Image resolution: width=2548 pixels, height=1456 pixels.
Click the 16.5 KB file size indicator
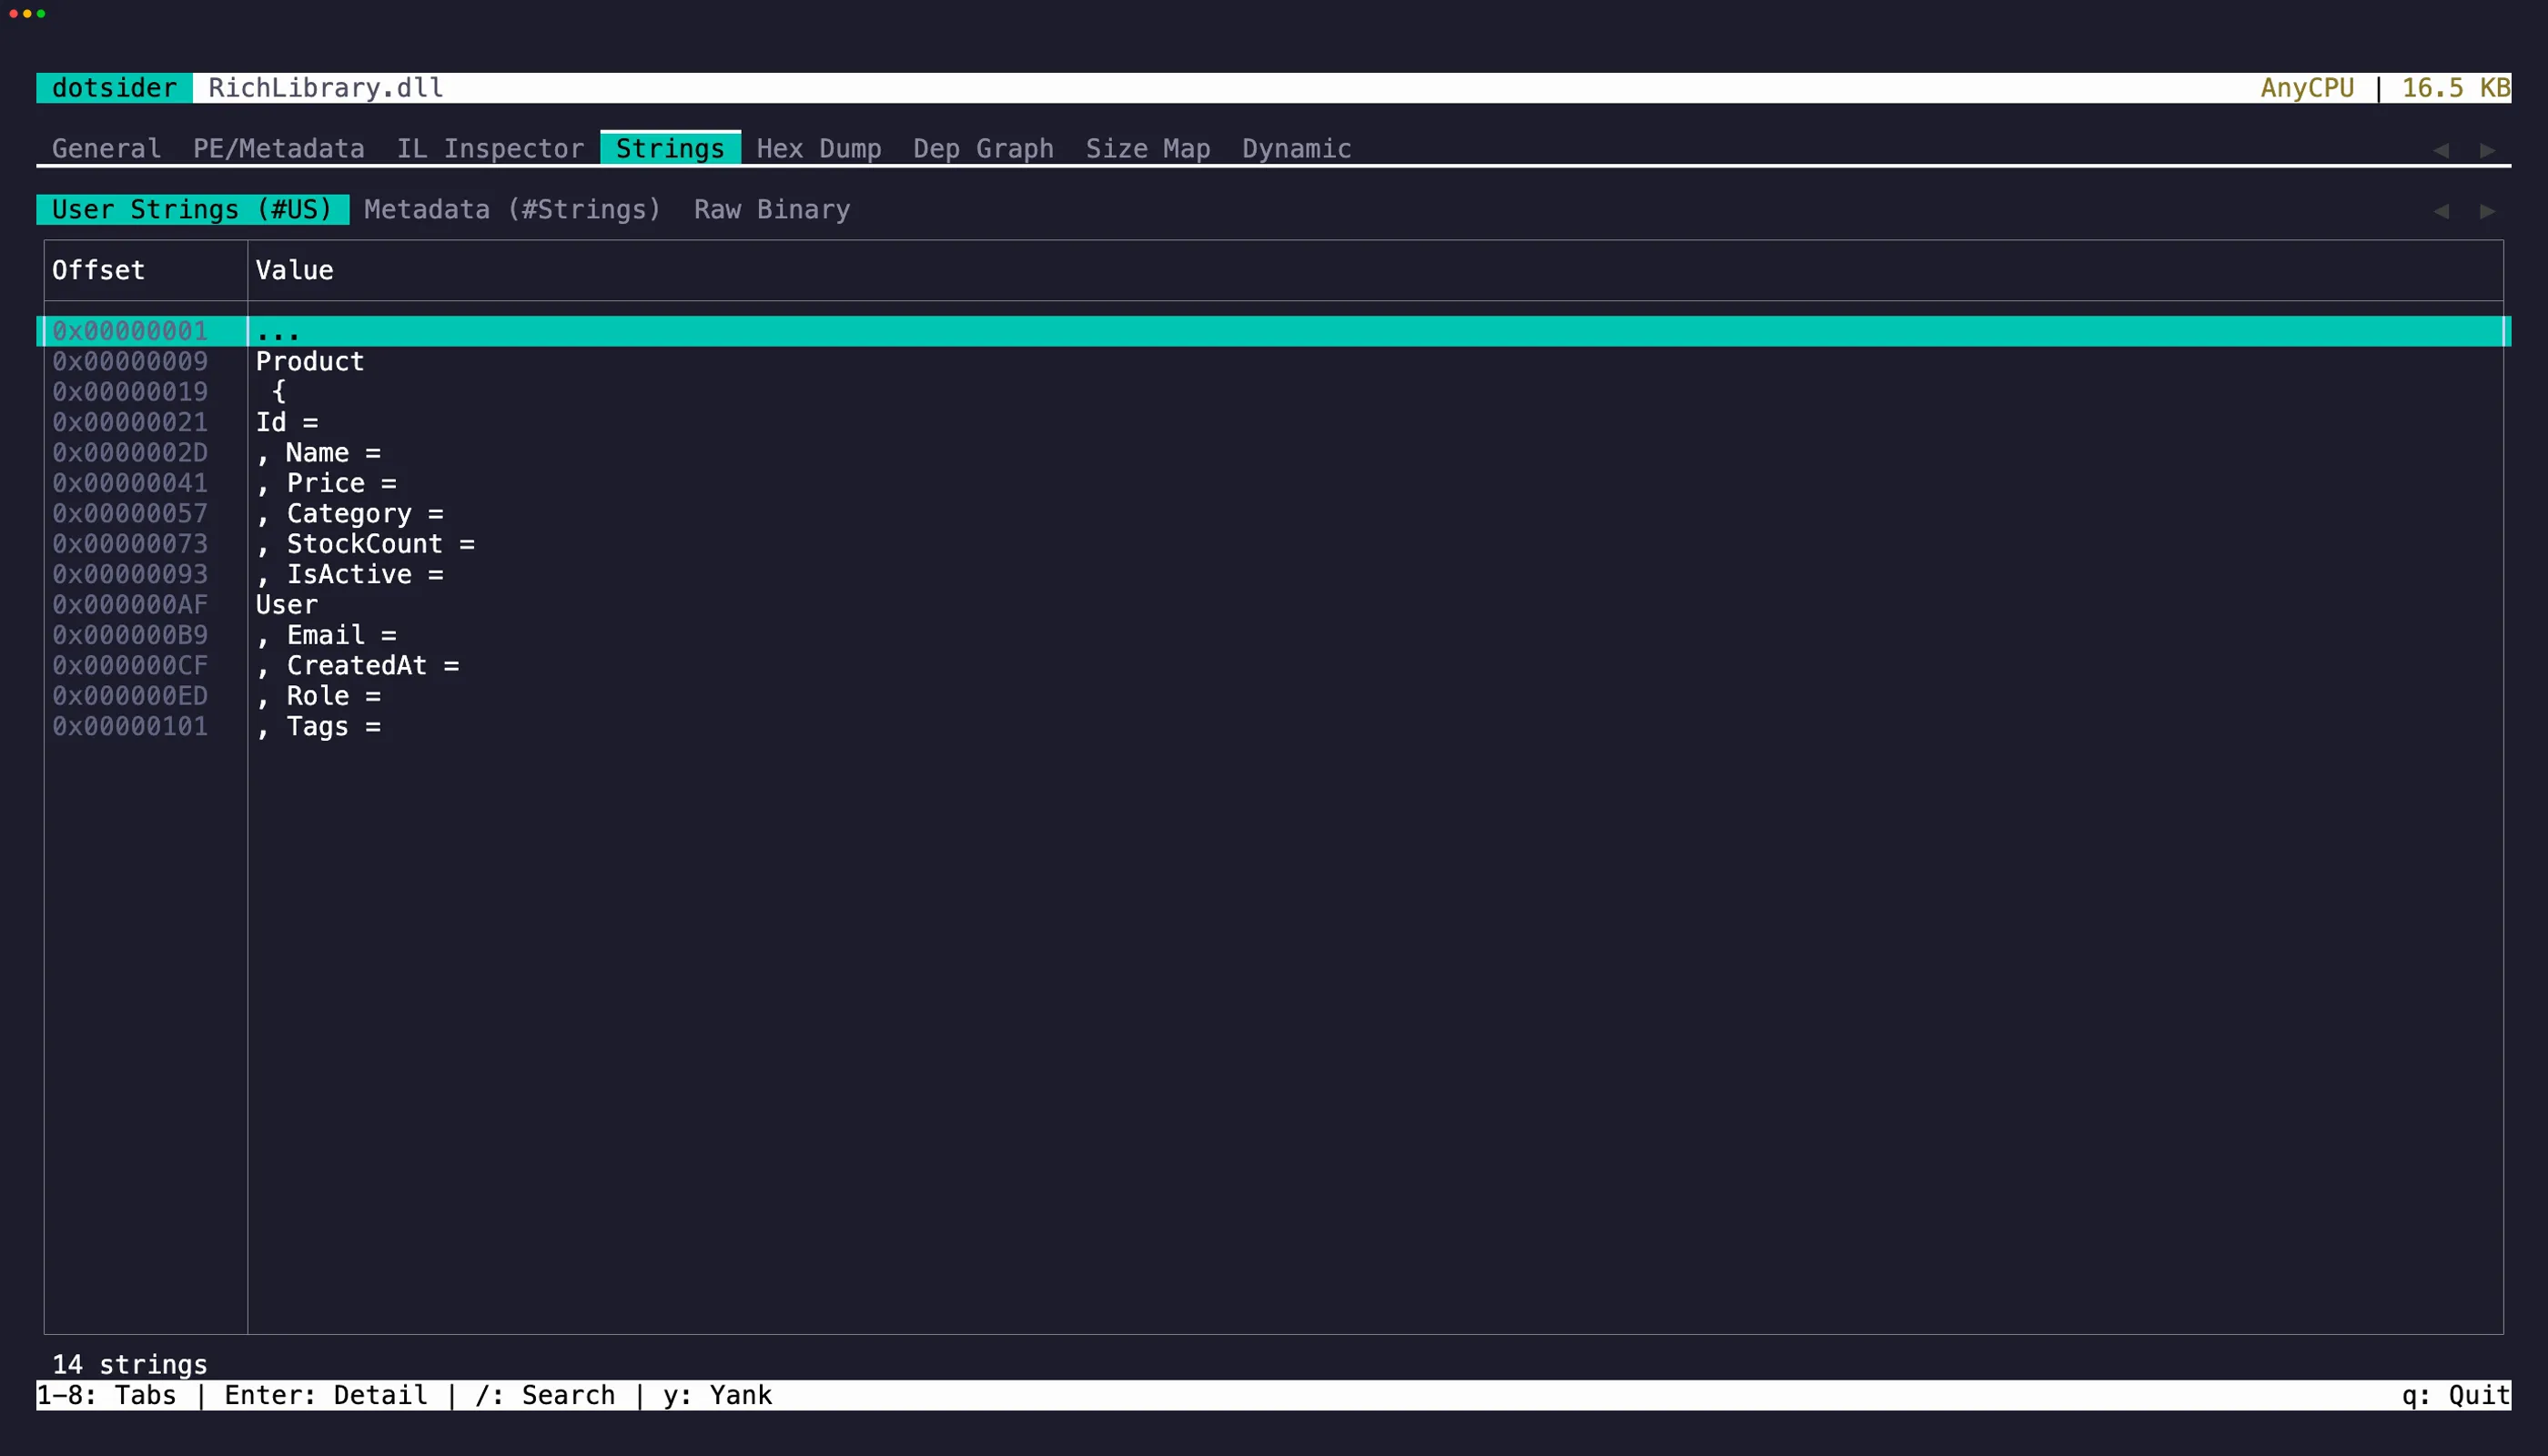click(x=2452, y=88)
